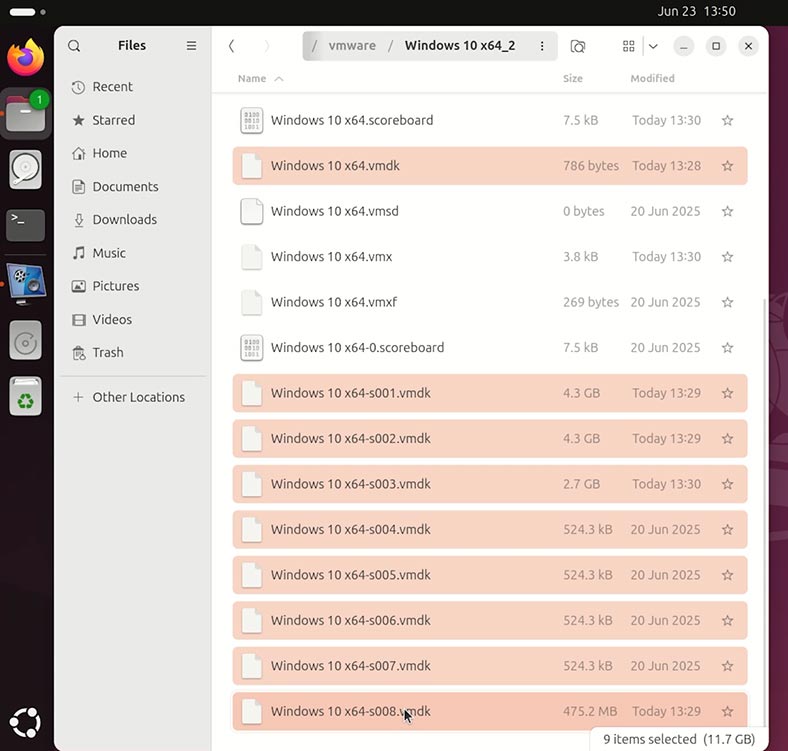Star Windows 10 x64-s002.vmdk file
This screenshot has width=788, height=751.
(x=727, y=439)
